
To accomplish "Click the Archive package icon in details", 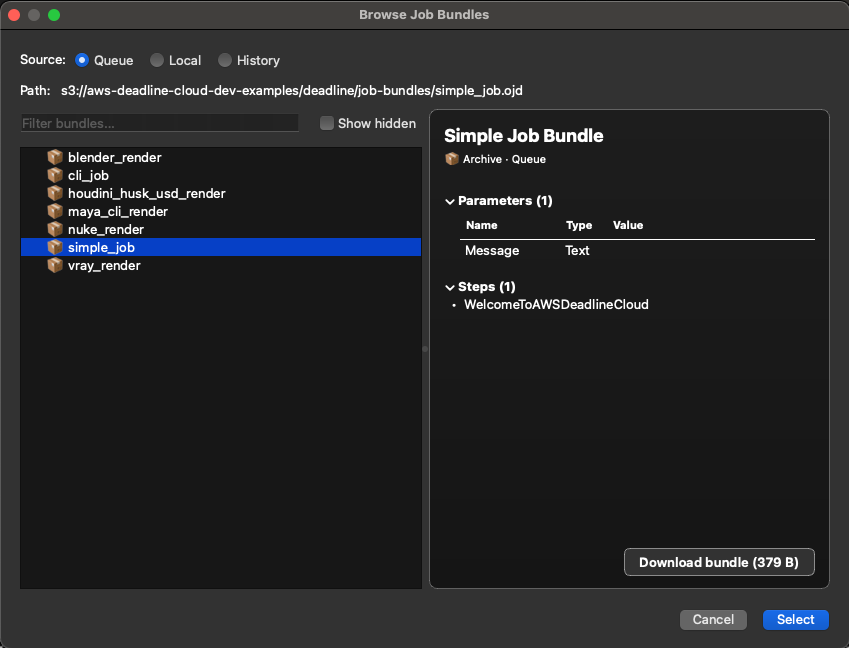I will click(x=452, y=159).
